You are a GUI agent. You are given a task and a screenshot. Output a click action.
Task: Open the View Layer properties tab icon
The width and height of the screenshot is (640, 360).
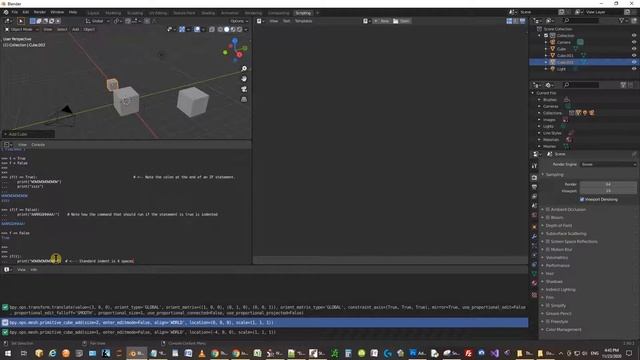coord(534,196)
